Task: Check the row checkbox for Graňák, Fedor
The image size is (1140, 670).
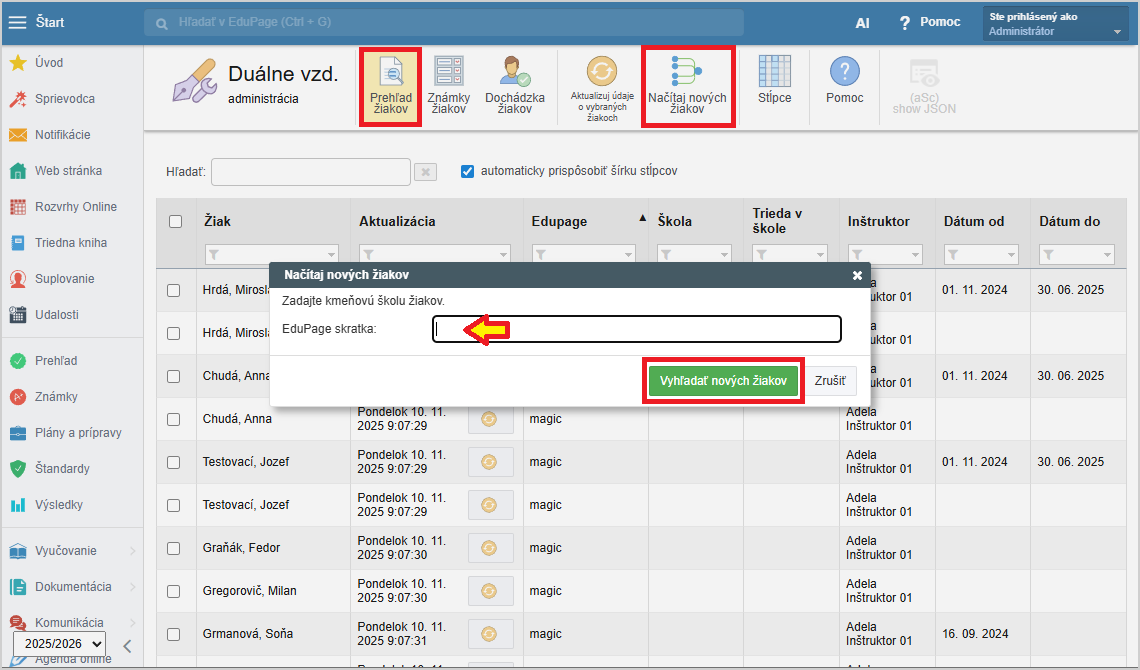Action: tap(174, 548)
